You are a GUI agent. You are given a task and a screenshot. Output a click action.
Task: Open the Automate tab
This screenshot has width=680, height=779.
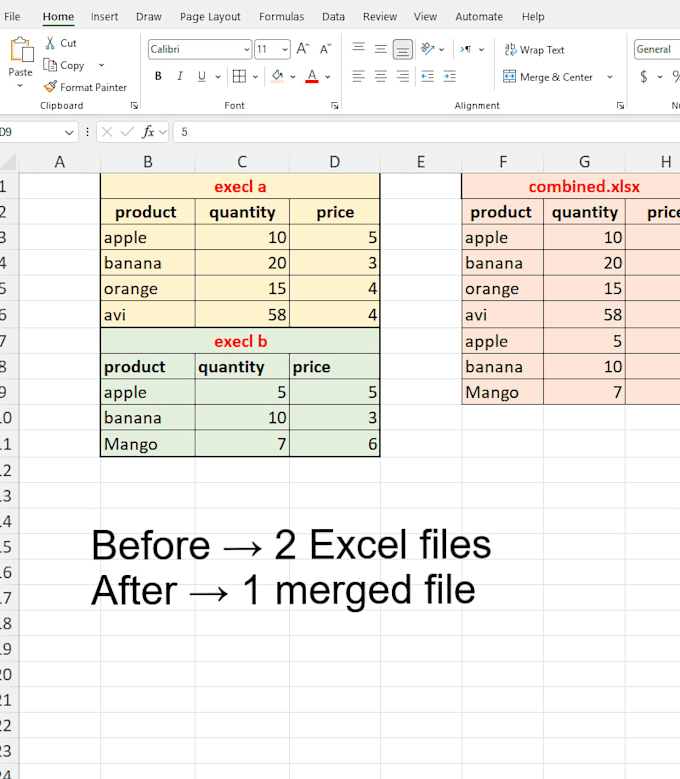click(x=479, y=16)
